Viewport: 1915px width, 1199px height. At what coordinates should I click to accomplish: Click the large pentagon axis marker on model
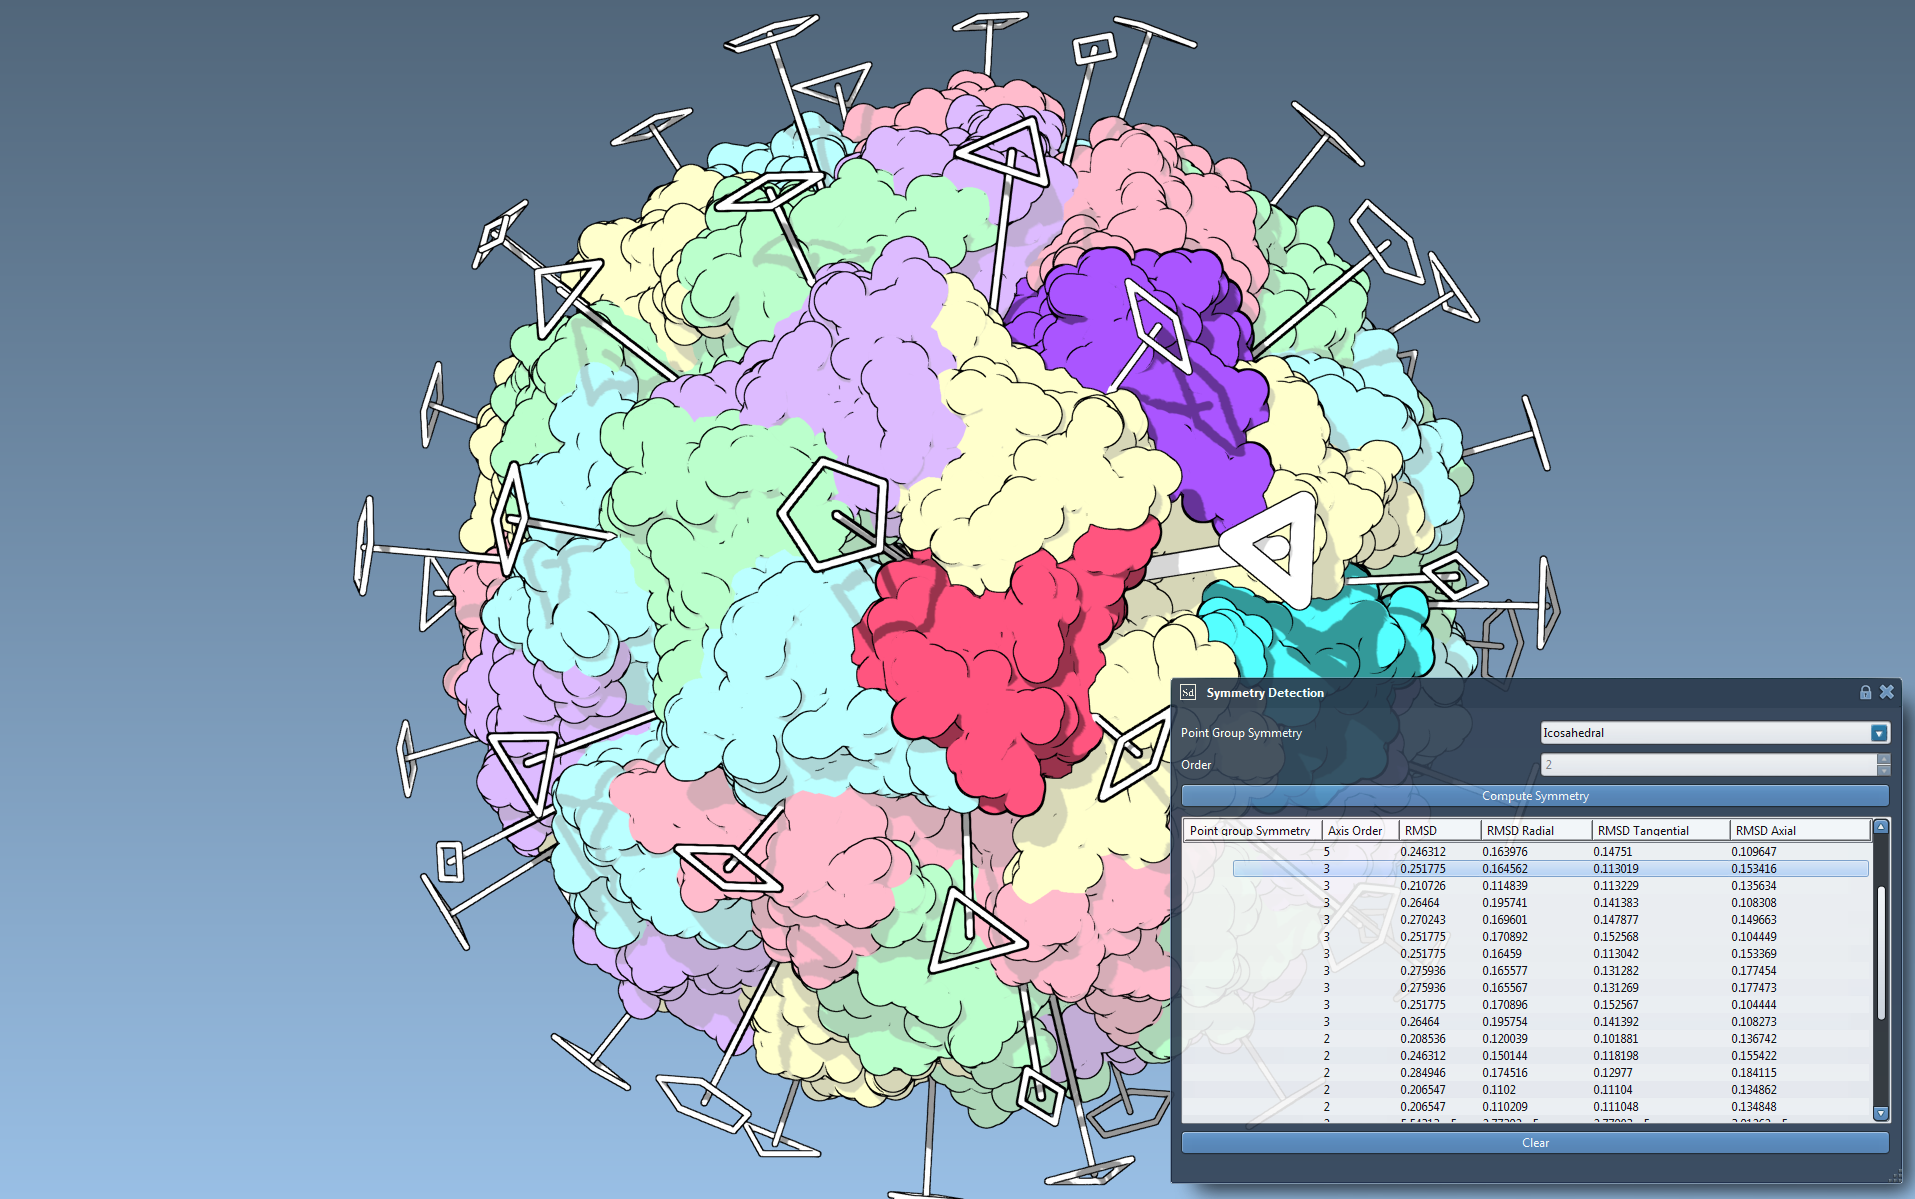pyautogui.click(x=833, y=515)
